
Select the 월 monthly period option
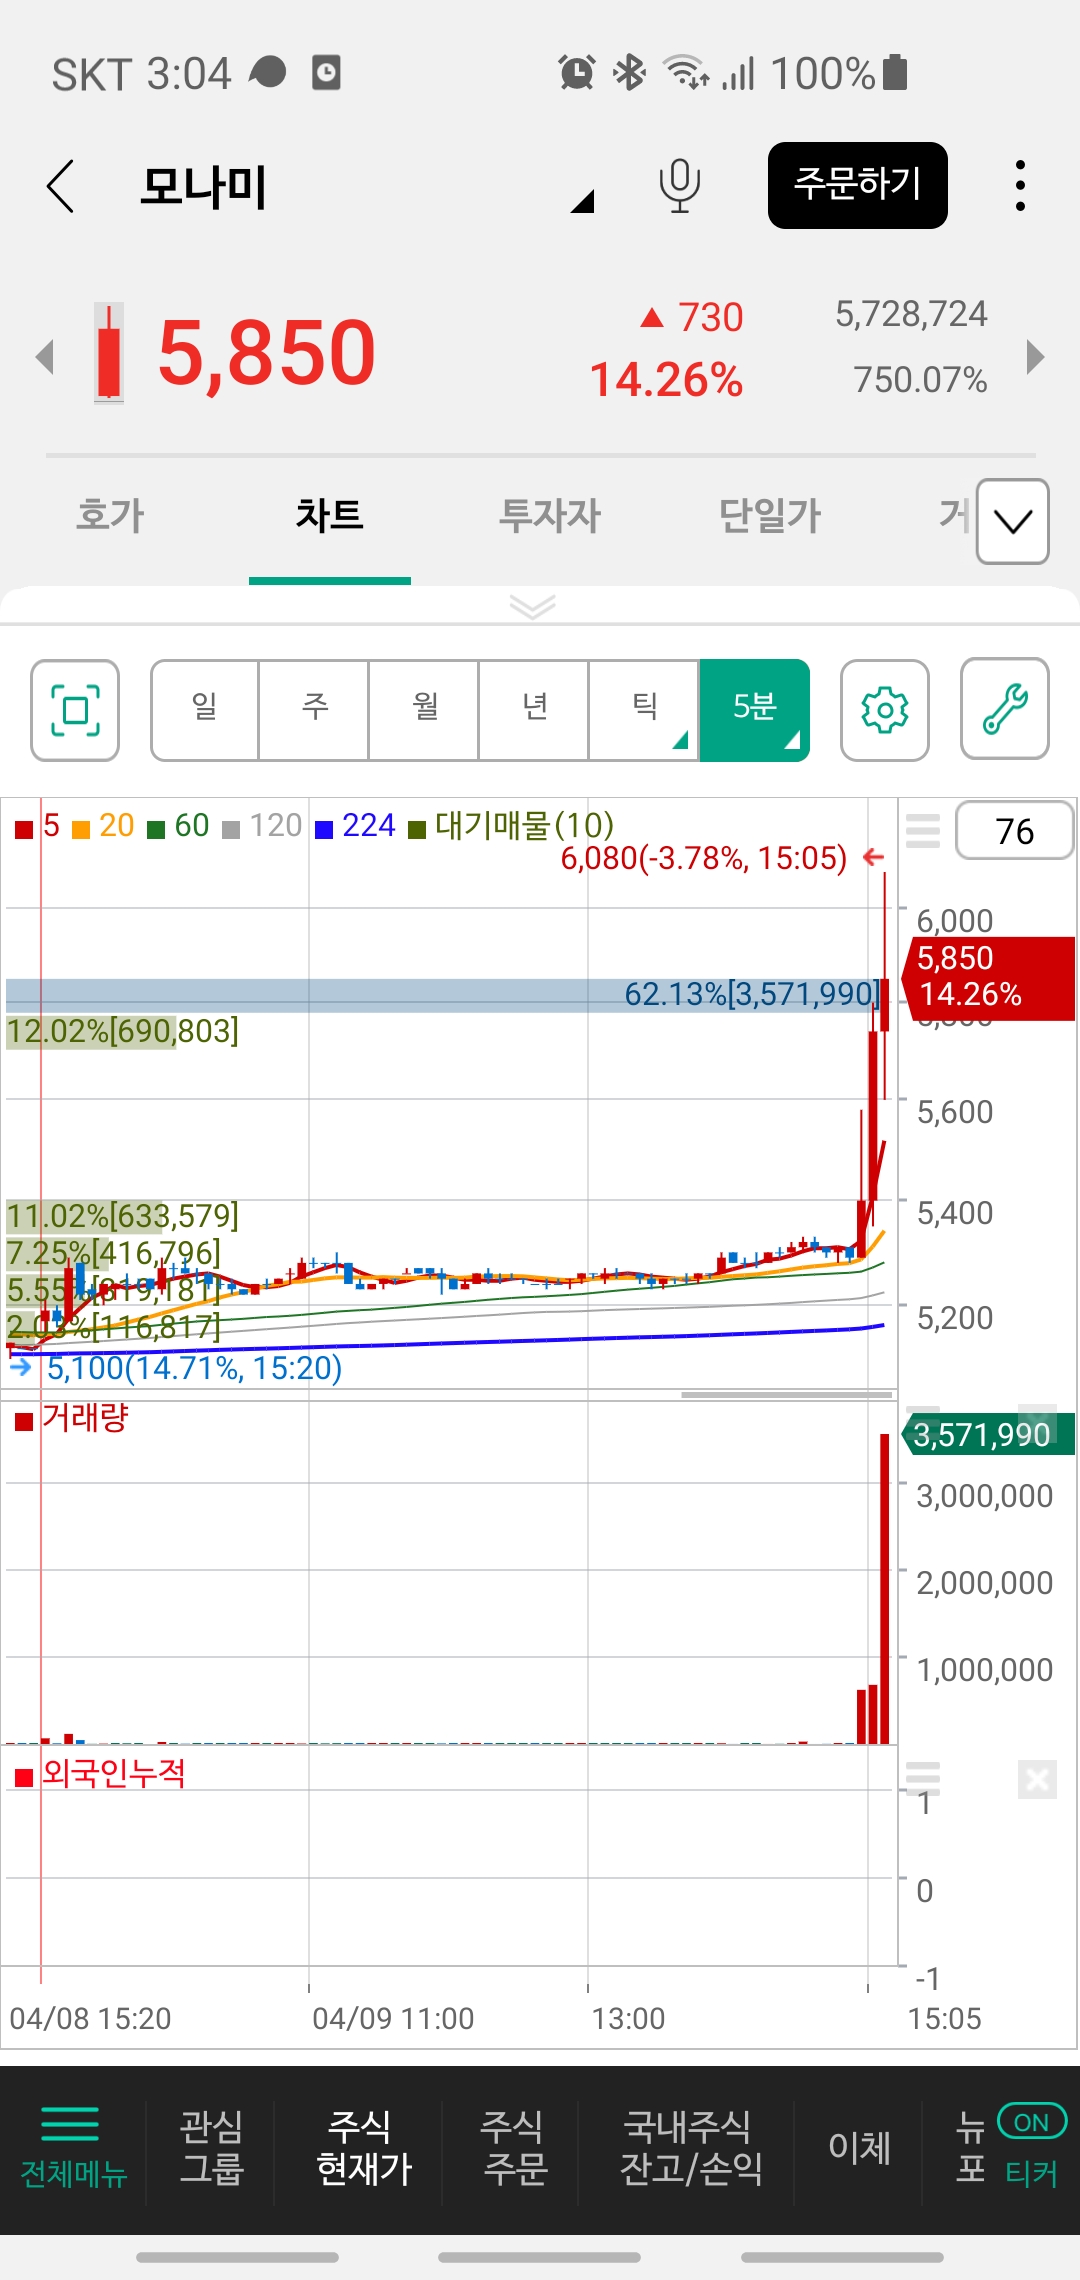coord(425,710)
